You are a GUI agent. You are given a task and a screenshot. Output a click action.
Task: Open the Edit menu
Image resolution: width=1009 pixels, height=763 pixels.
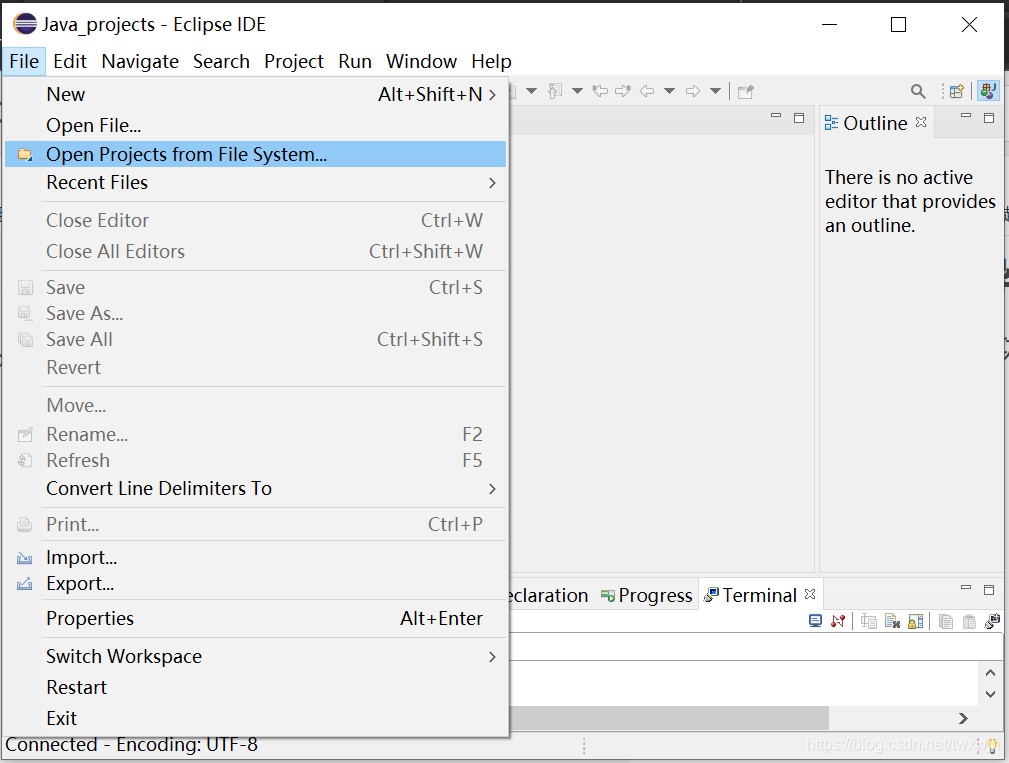(69, 61)
